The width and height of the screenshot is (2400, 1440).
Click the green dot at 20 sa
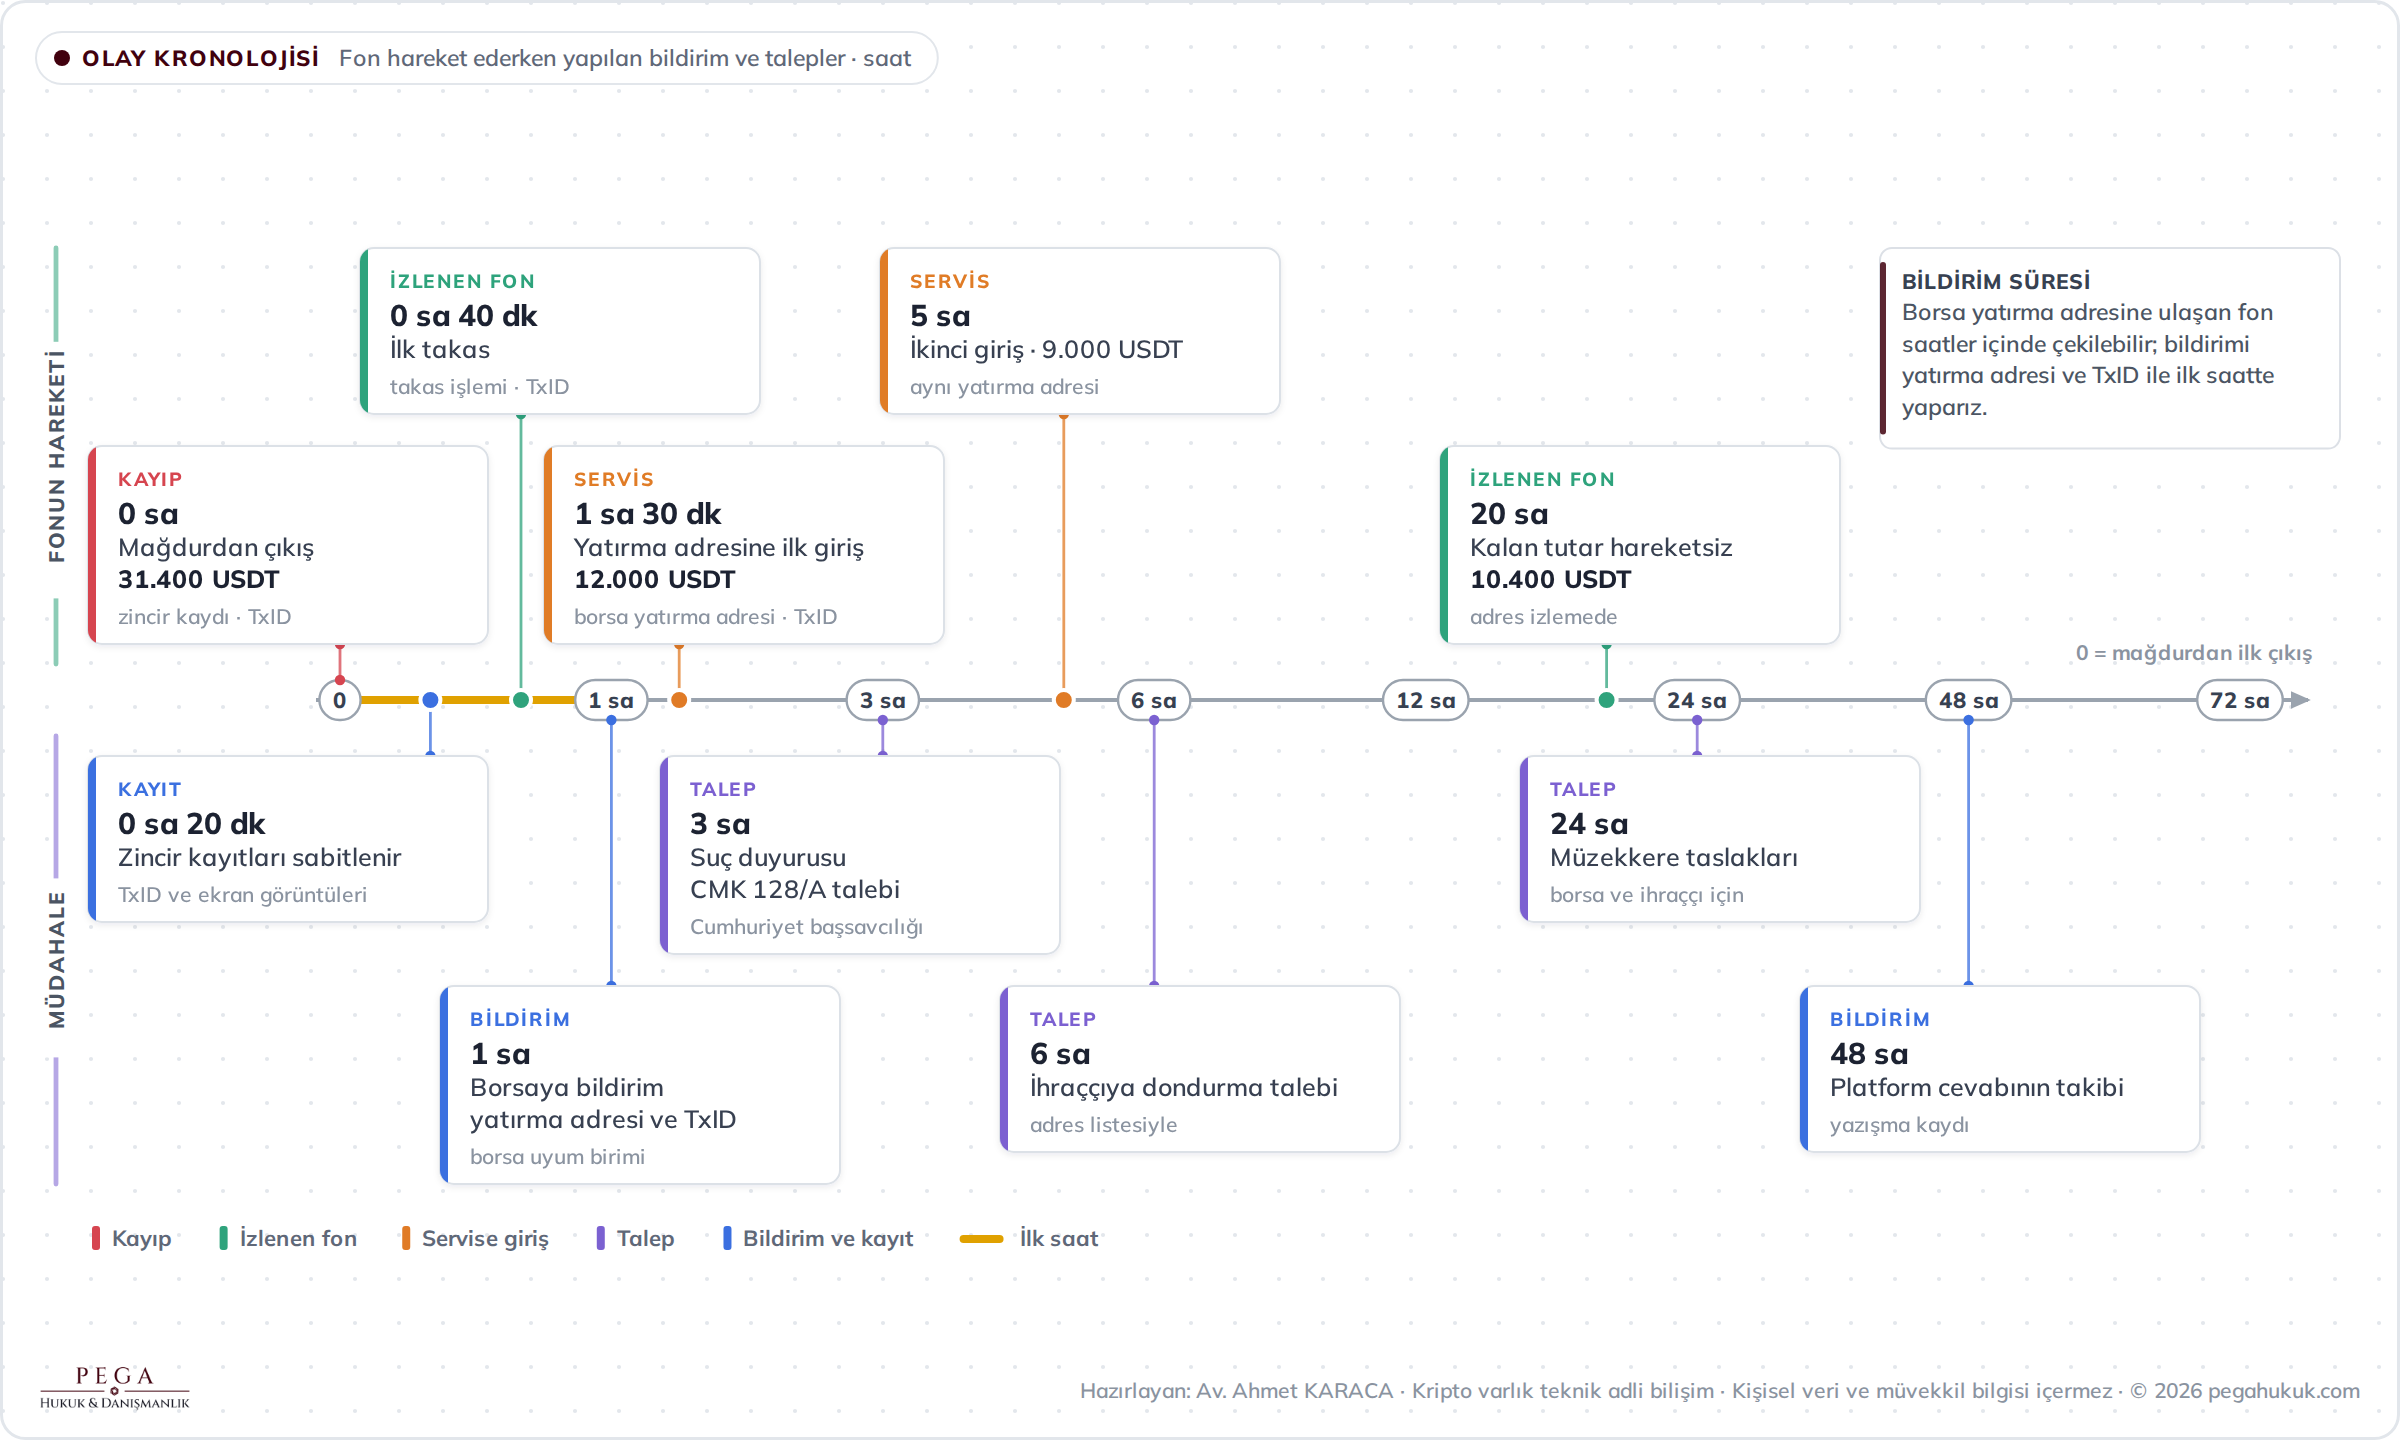pos(1606,700)
